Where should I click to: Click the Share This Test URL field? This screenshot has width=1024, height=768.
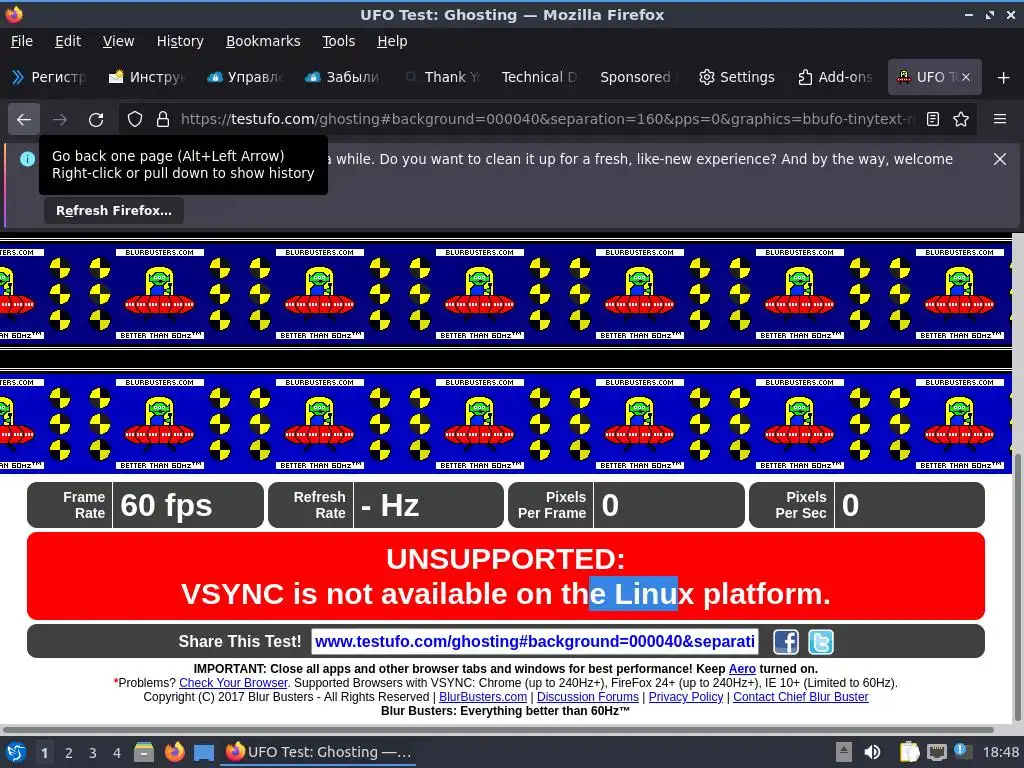[535, 642]
